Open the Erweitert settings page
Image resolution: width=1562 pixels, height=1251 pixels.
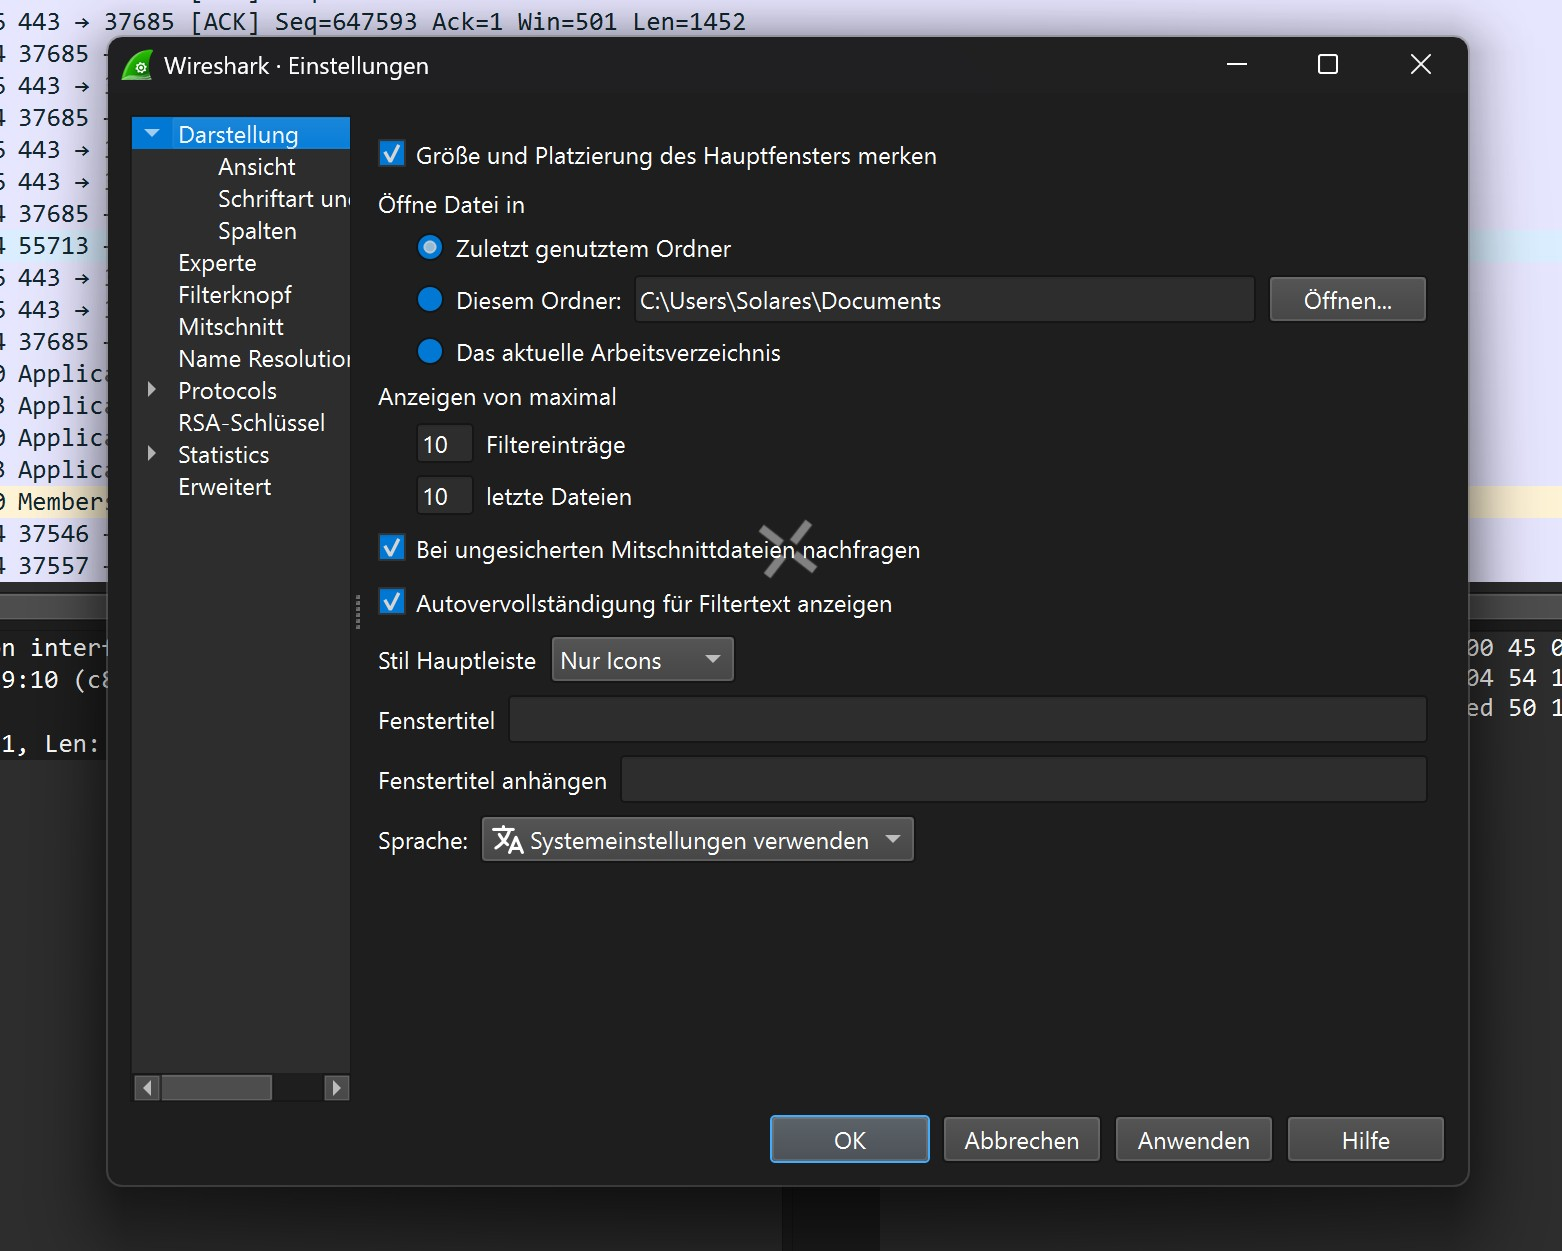225,486
